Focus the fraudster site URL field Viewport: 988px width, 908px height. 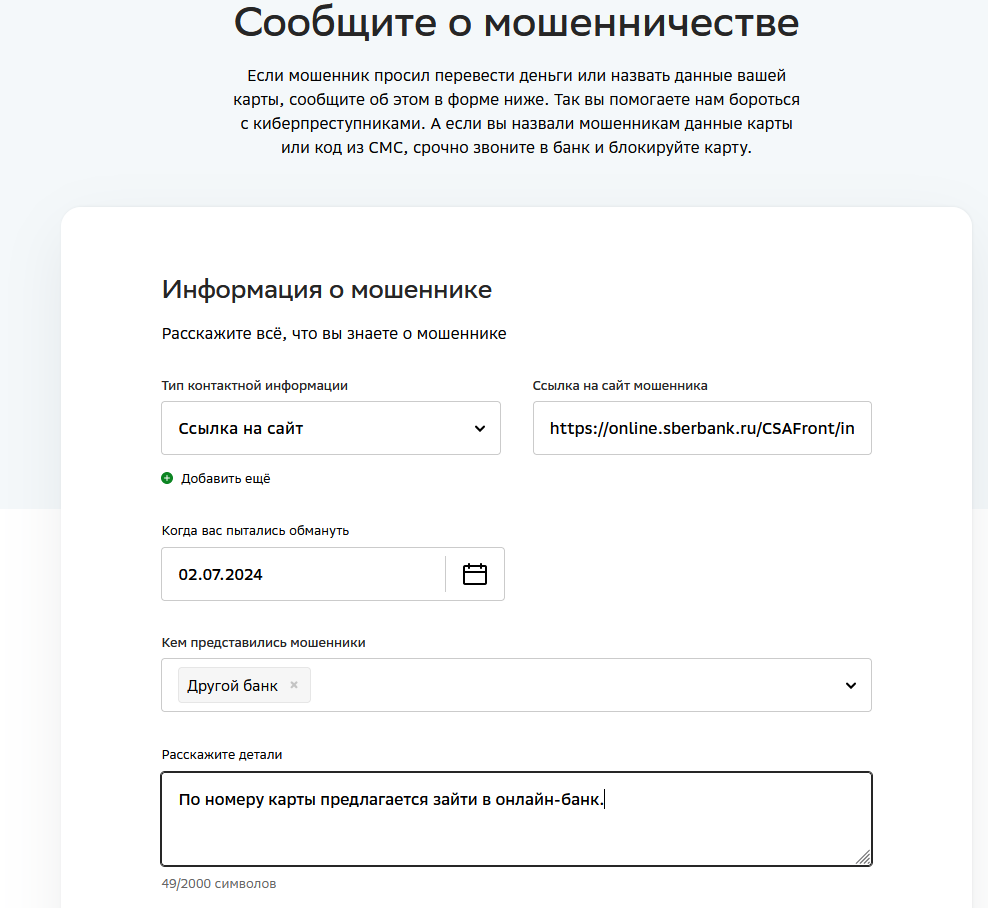point(702,428)
